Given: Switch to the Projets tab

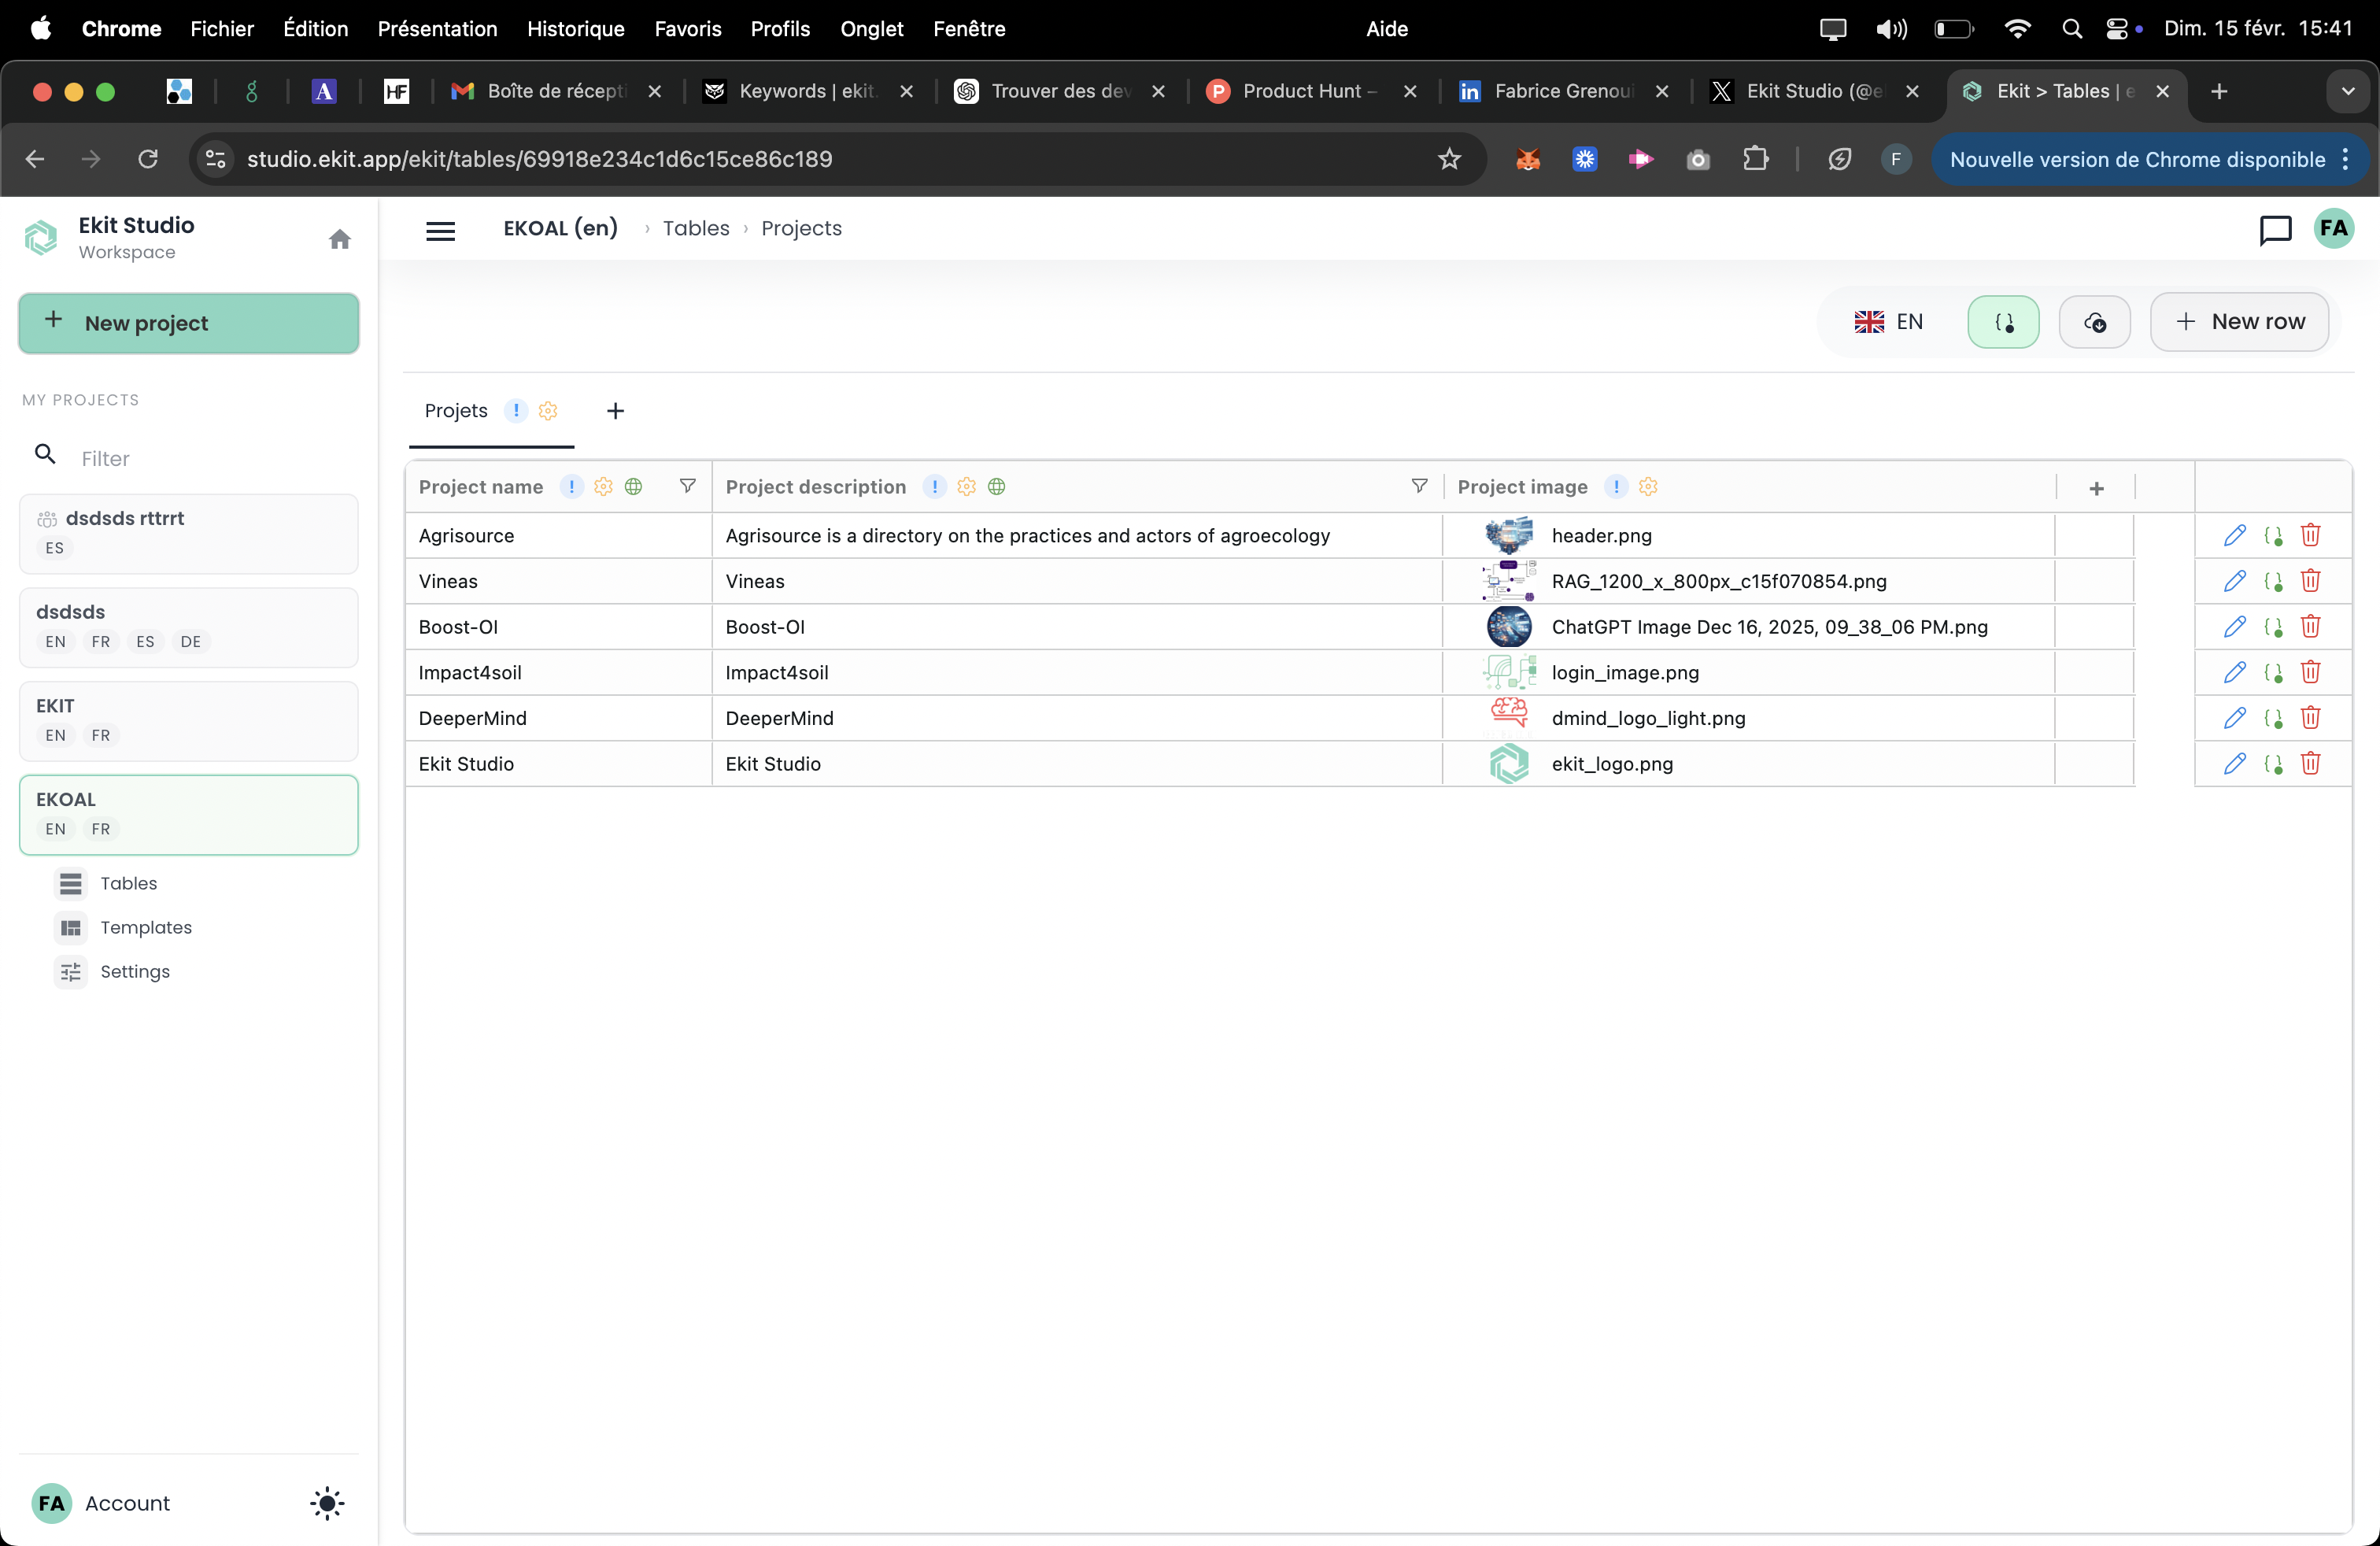Looking at the screenshot, I should click(x=455, y=410).
